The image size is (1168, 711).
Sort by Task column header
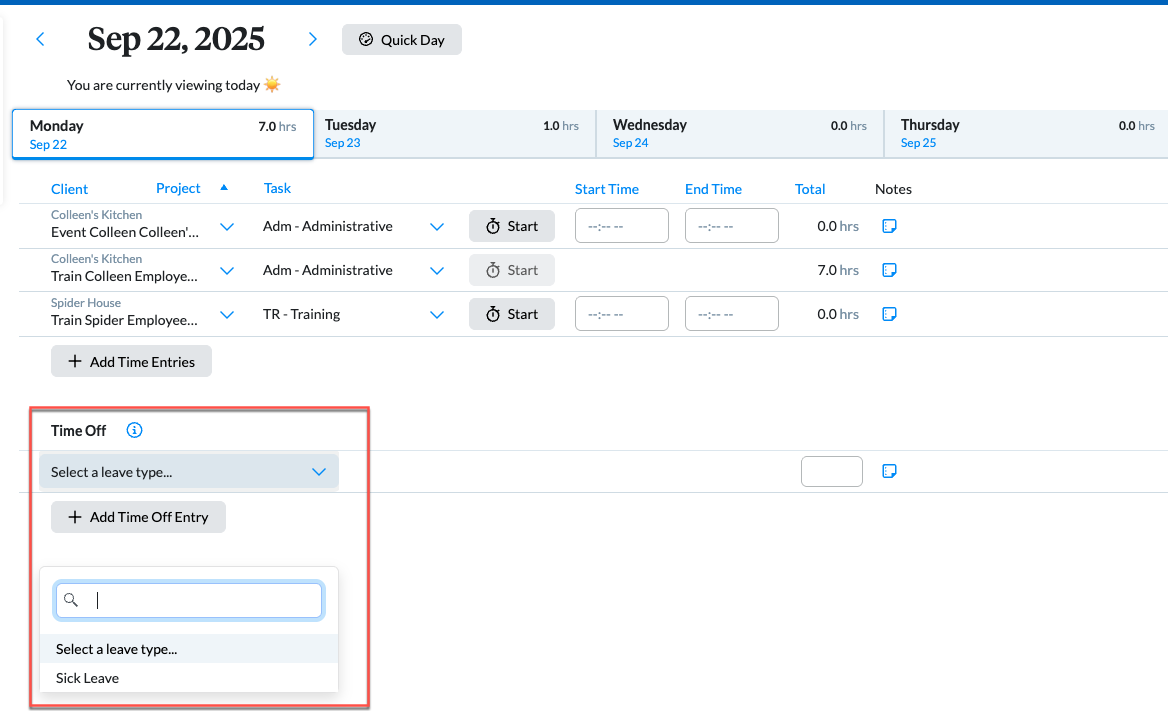277,188
